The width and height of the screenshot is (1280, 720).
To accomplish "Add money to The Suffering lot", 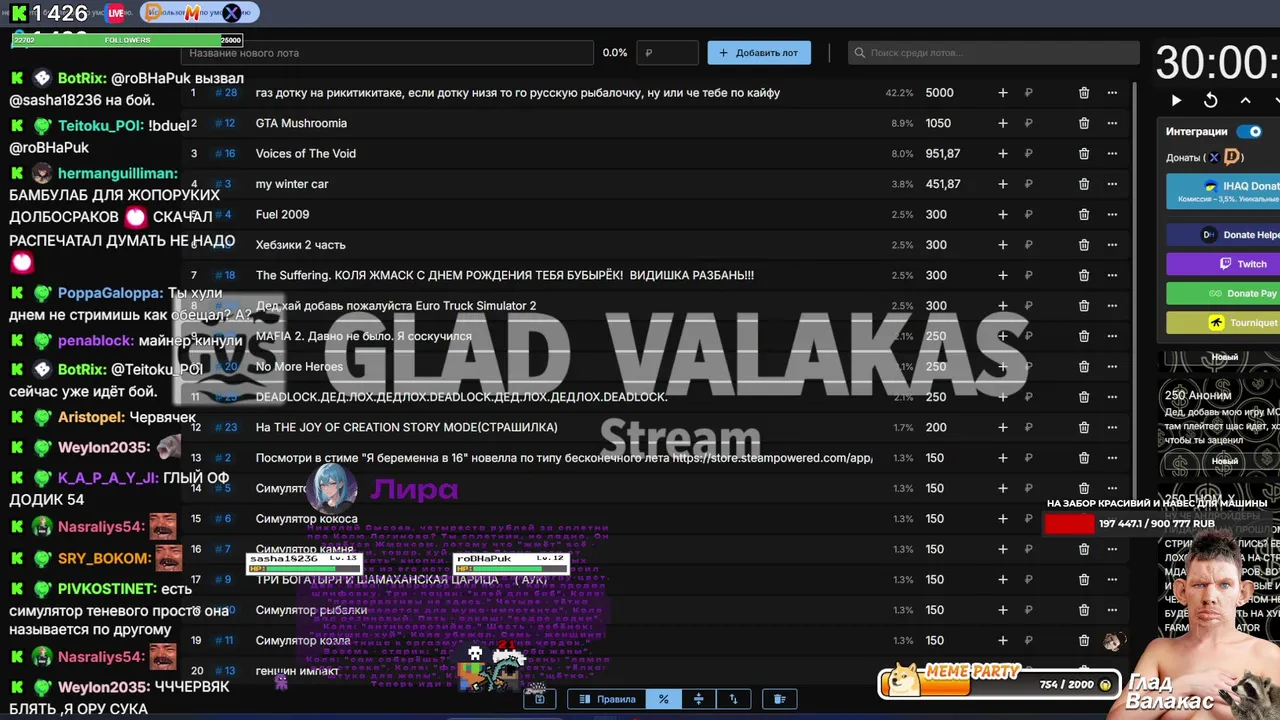I will point(1003,276).
